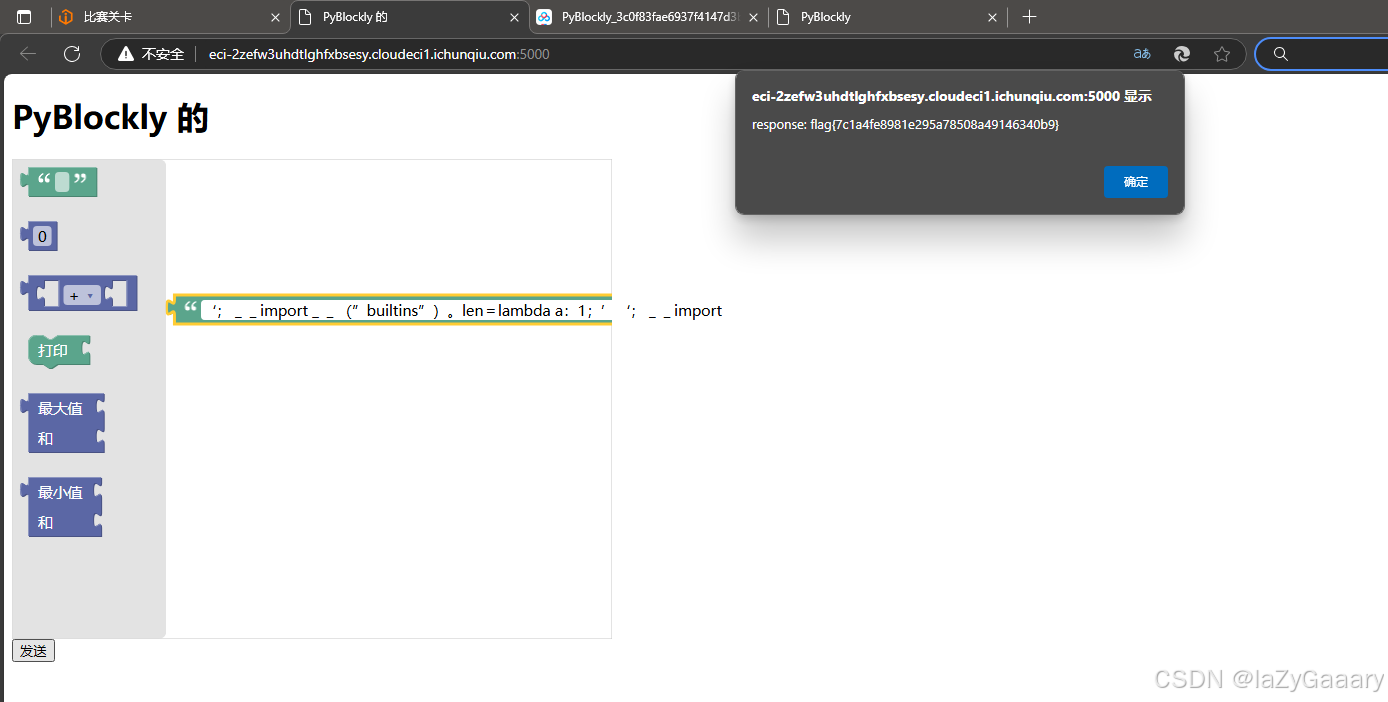
Task: Switch to the 比赛关卡 tab
Action: click(169, 17)
